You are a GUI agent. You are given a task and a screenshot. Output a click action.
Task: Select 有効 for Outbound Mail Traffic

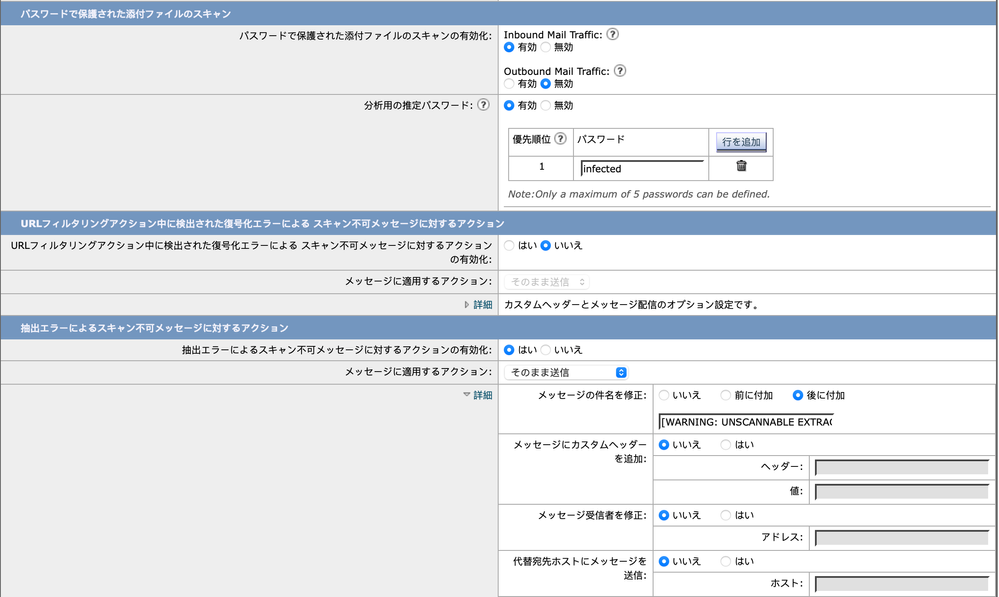[509, 83]
